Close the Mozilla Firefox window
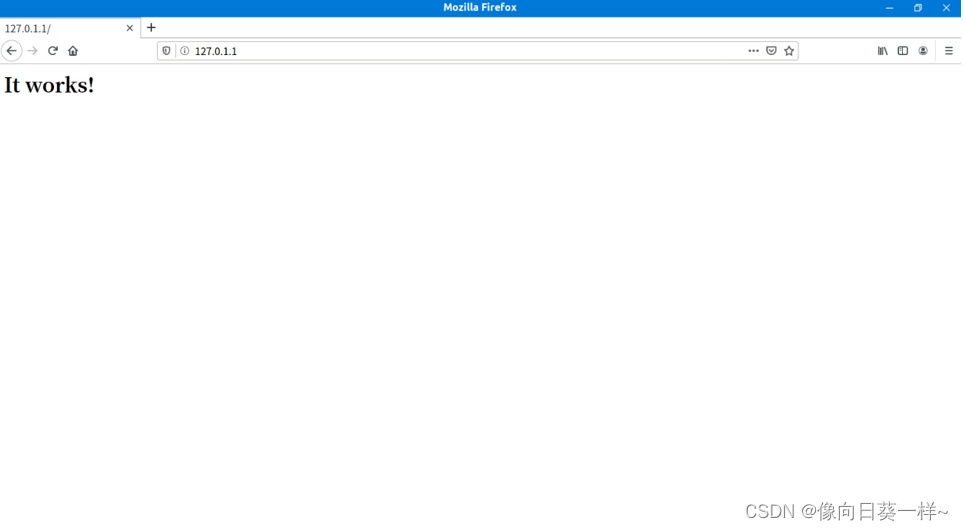Screen dimensions: 963x531 coord(946,8)
